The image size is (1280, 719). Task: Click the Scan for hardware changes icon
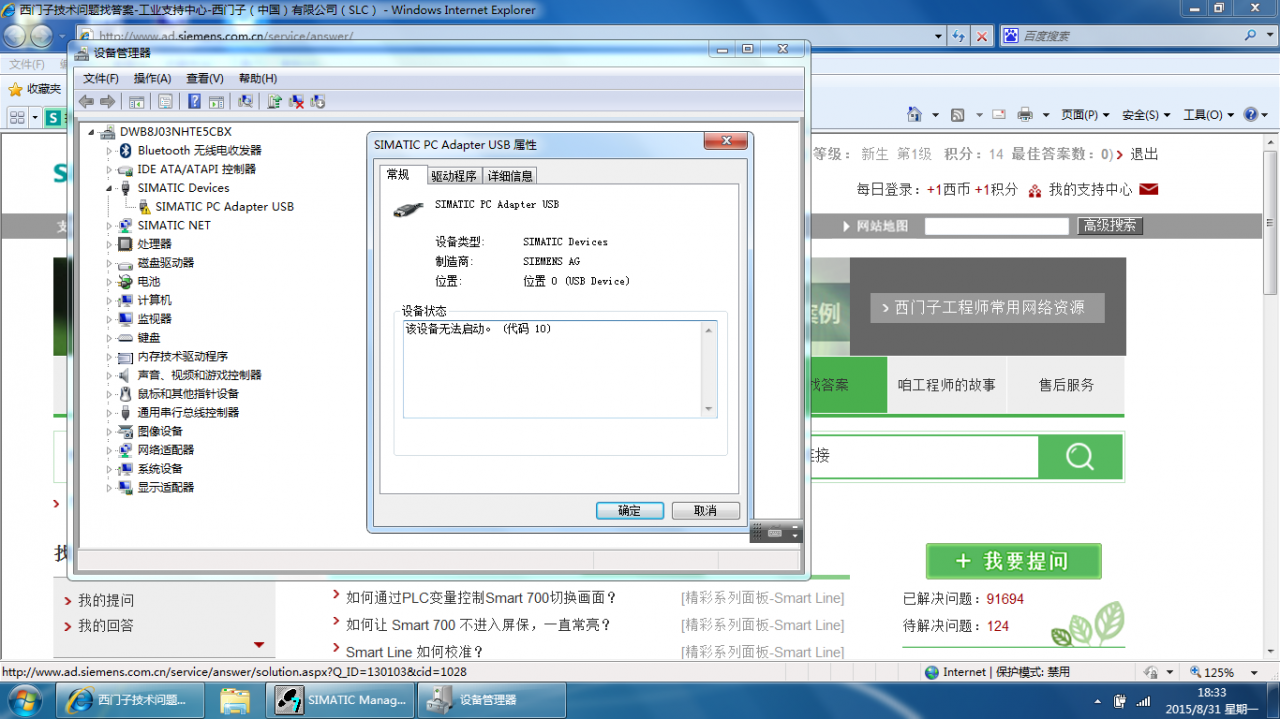point(245,101)
